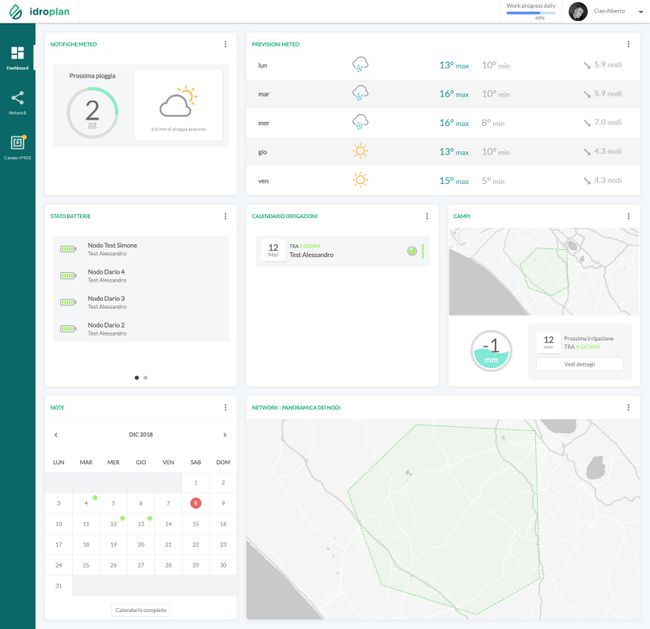Click the DIC 2018 month label
This screenshot has height=629, width=650.
pyautogui.click(x=141, y=435)
